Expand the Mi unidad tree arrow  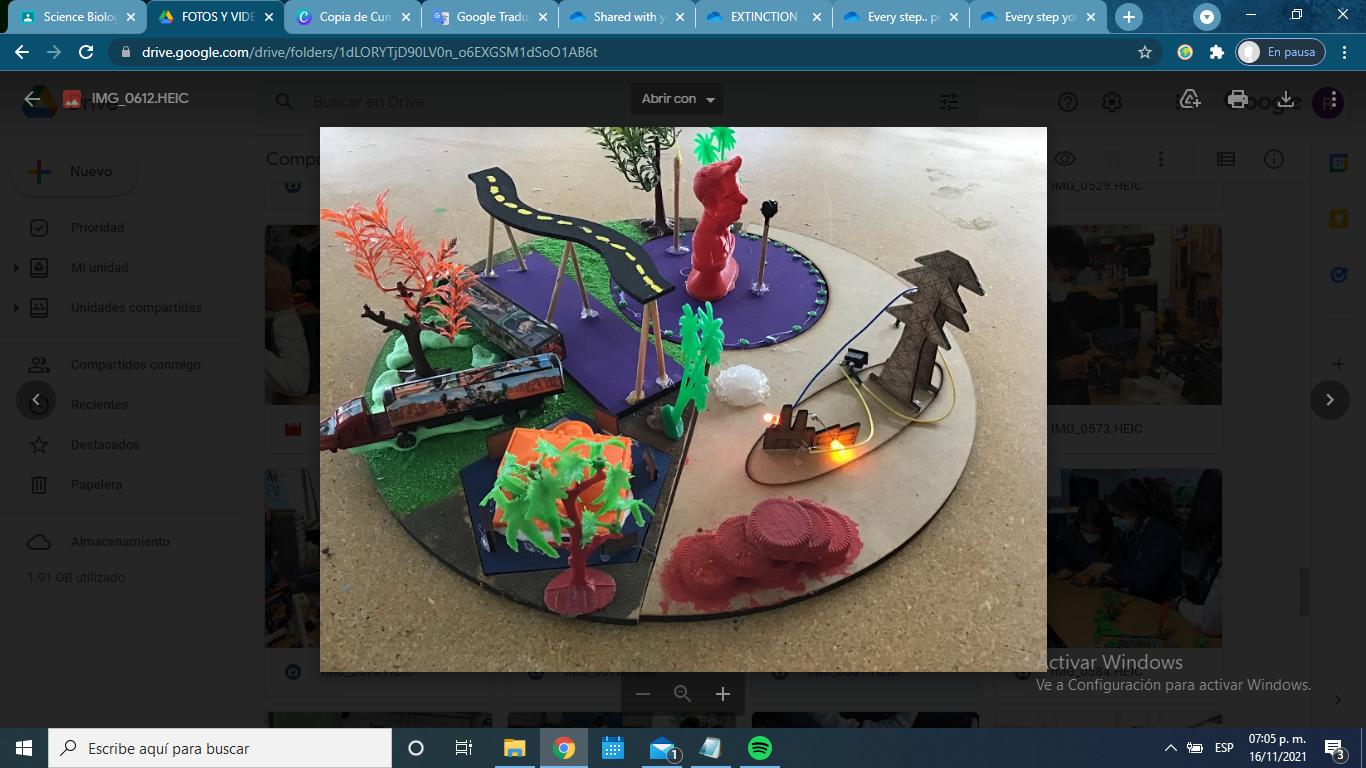tap(16, 268)
